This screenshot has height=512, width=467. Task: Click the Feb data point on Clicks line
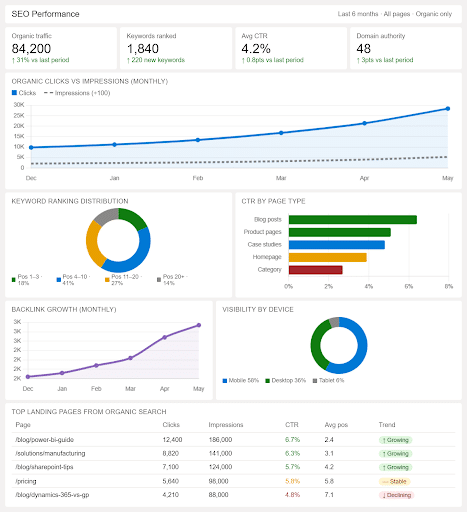click(x=198, y=140)
